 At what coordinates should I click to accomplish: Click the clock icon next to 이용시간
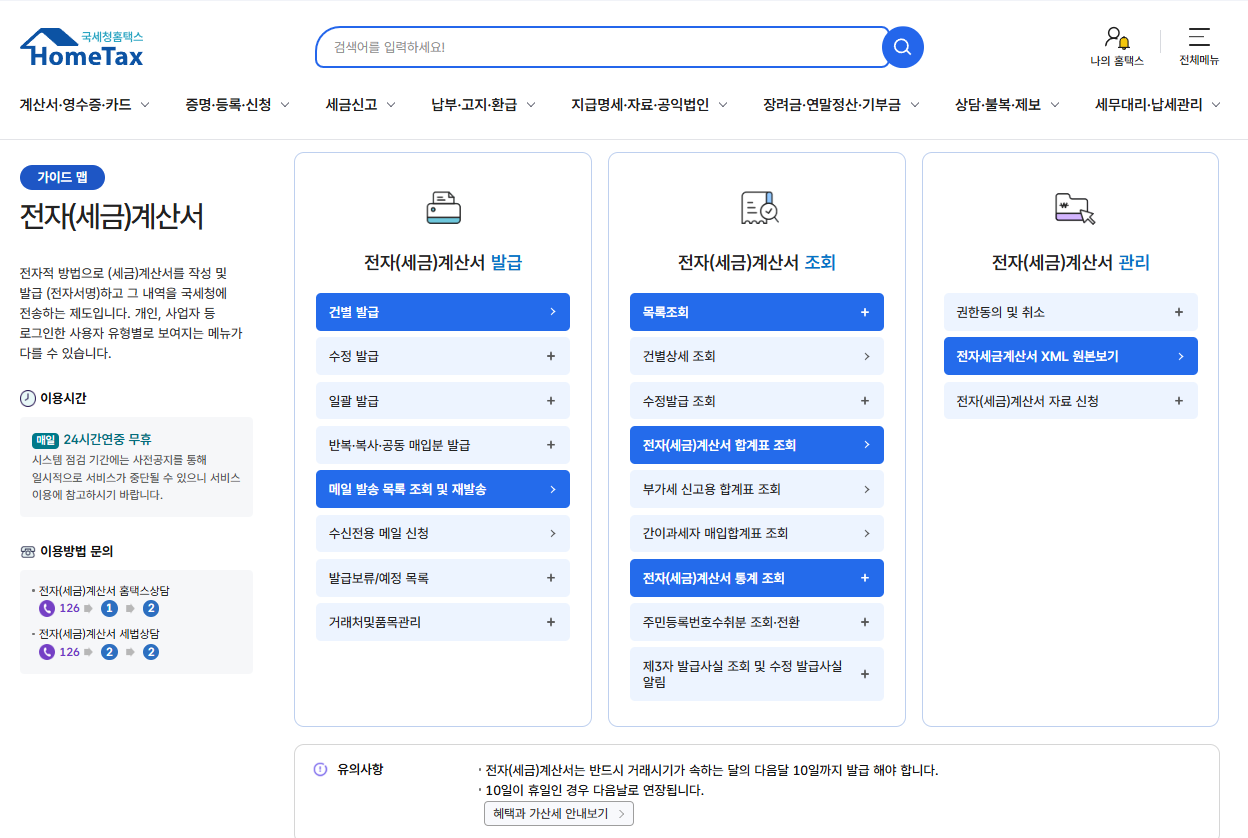click(x=27, y=396)
